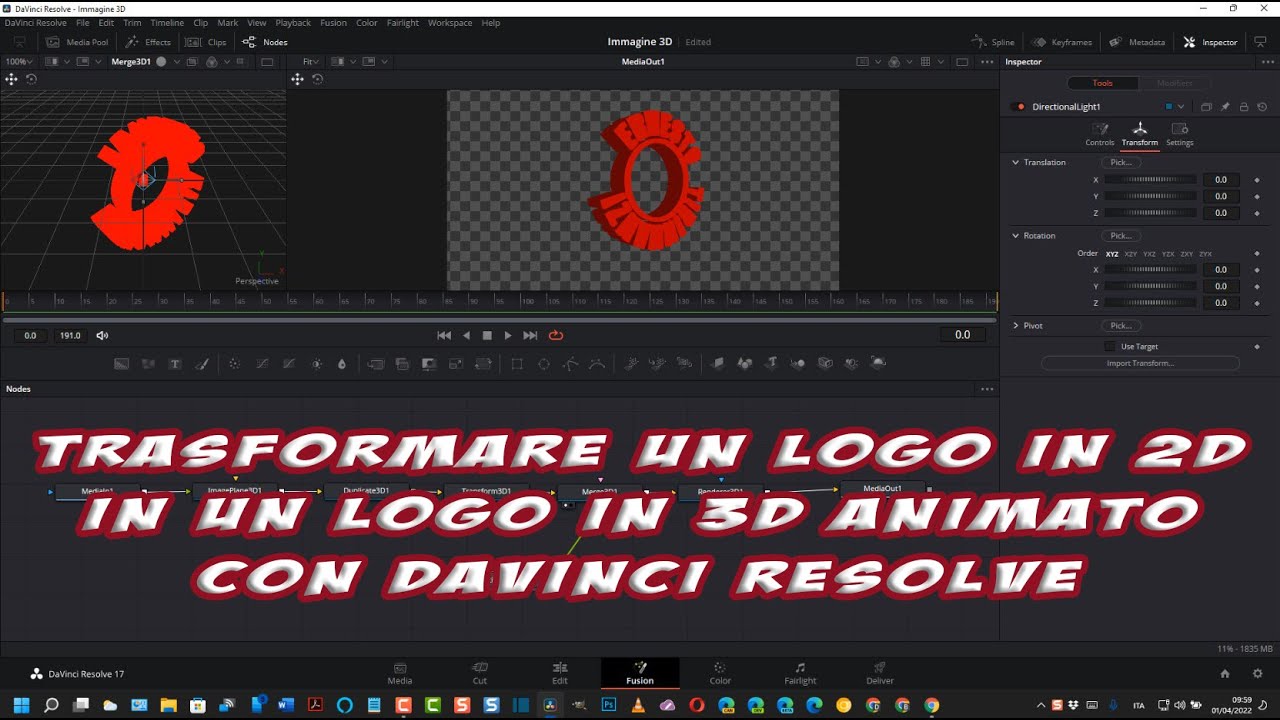This screenshot has width=1280, height=720.
Task: Add a Renderer 3D tool
Action: pos(878,364)
